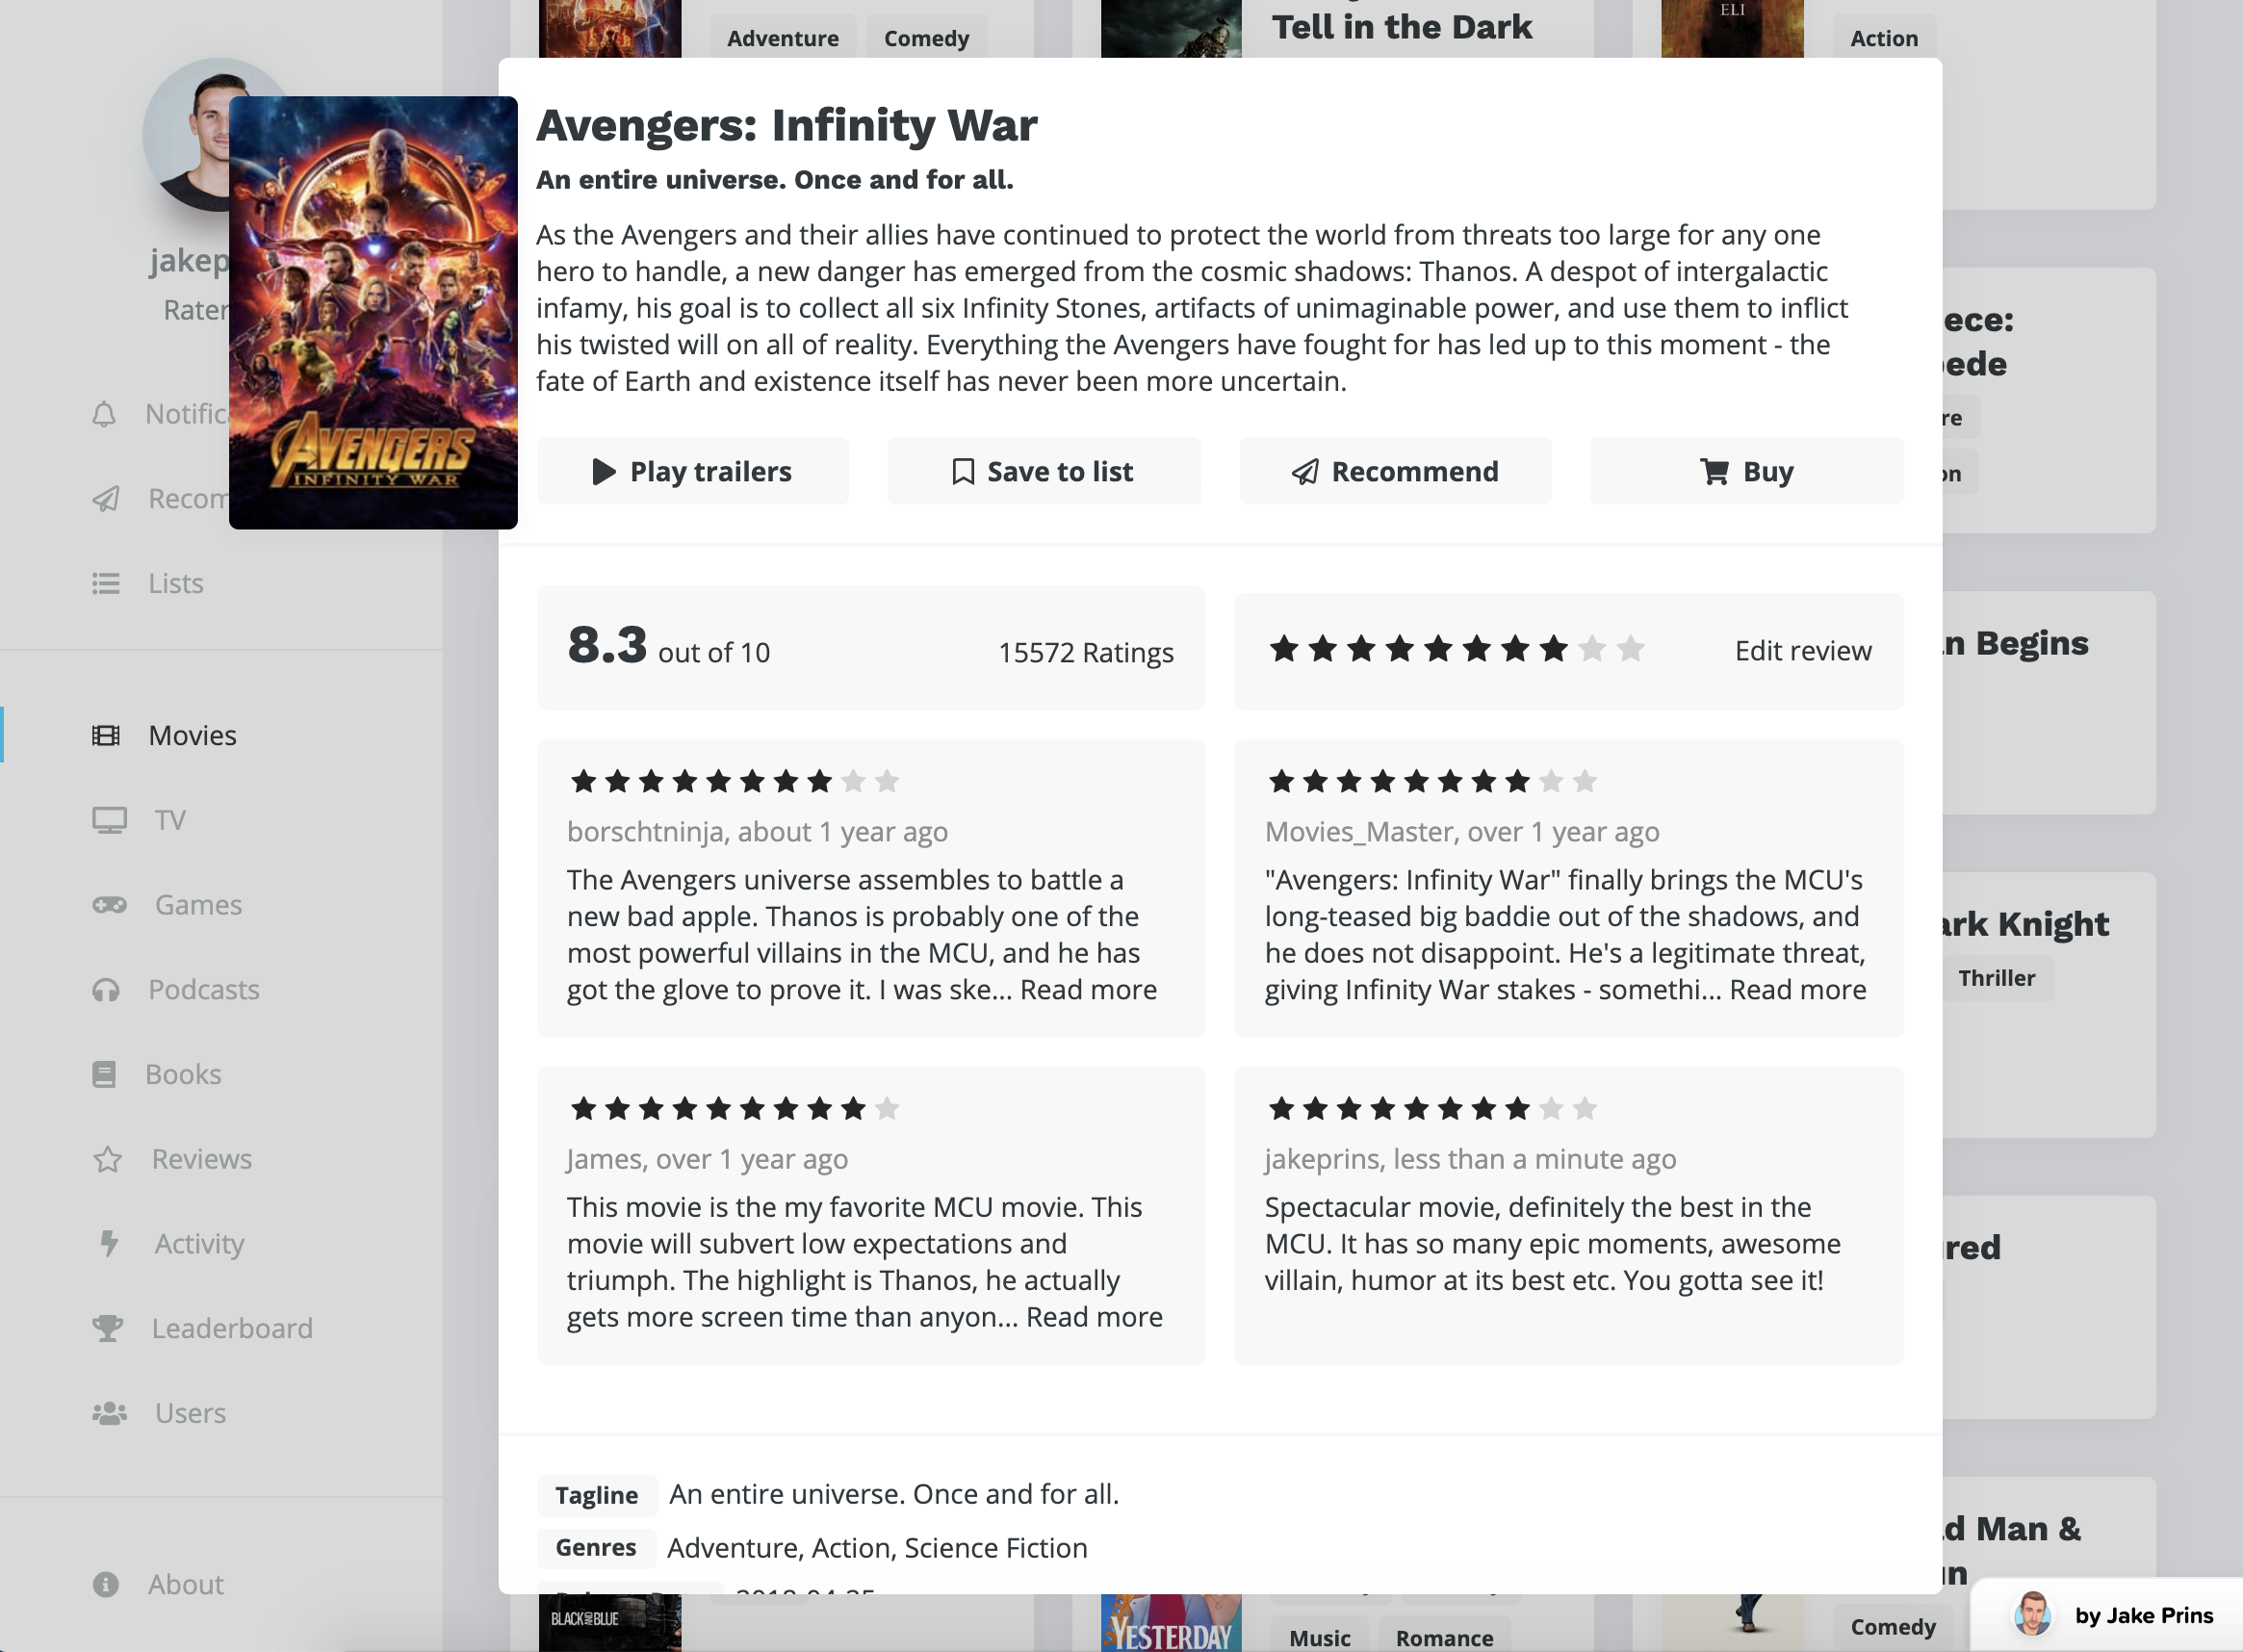This screenshot has height=1652, width=2243.
Task: Expand Movies_Master's review via Read more
Action: click(1797, 990)
